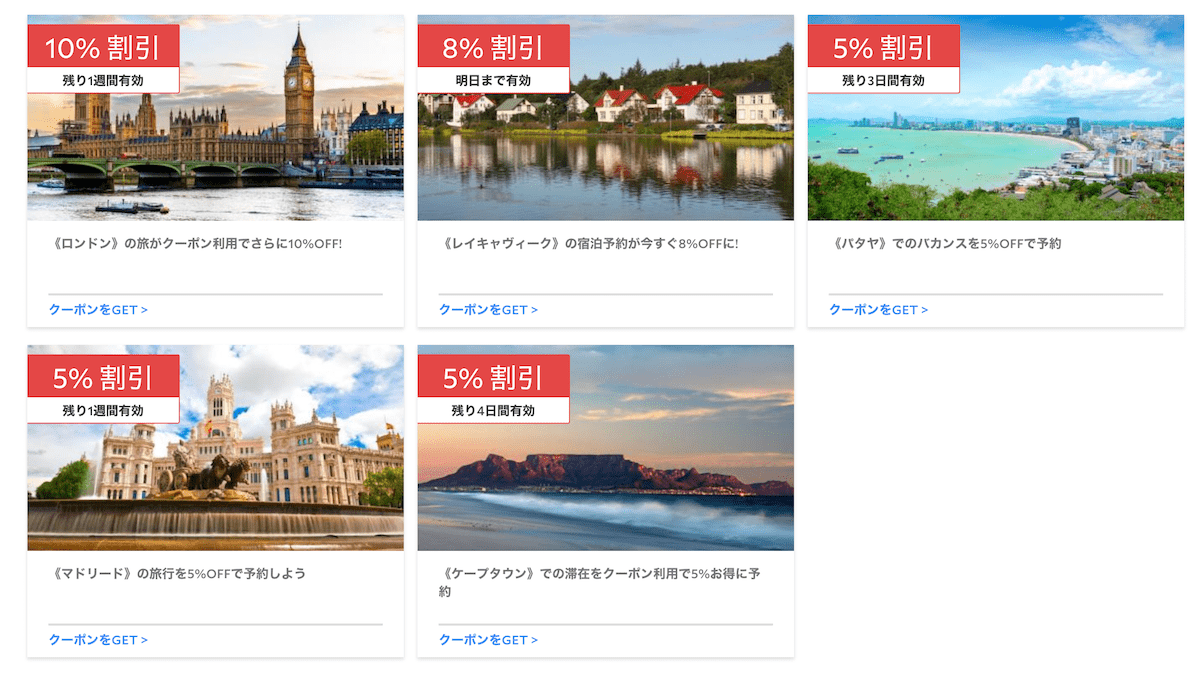Image resolution: width=1200 pixels, height=675 pixels.
Task: Open the Madrid coupon GET link
Action: click(x=98, y=640)
